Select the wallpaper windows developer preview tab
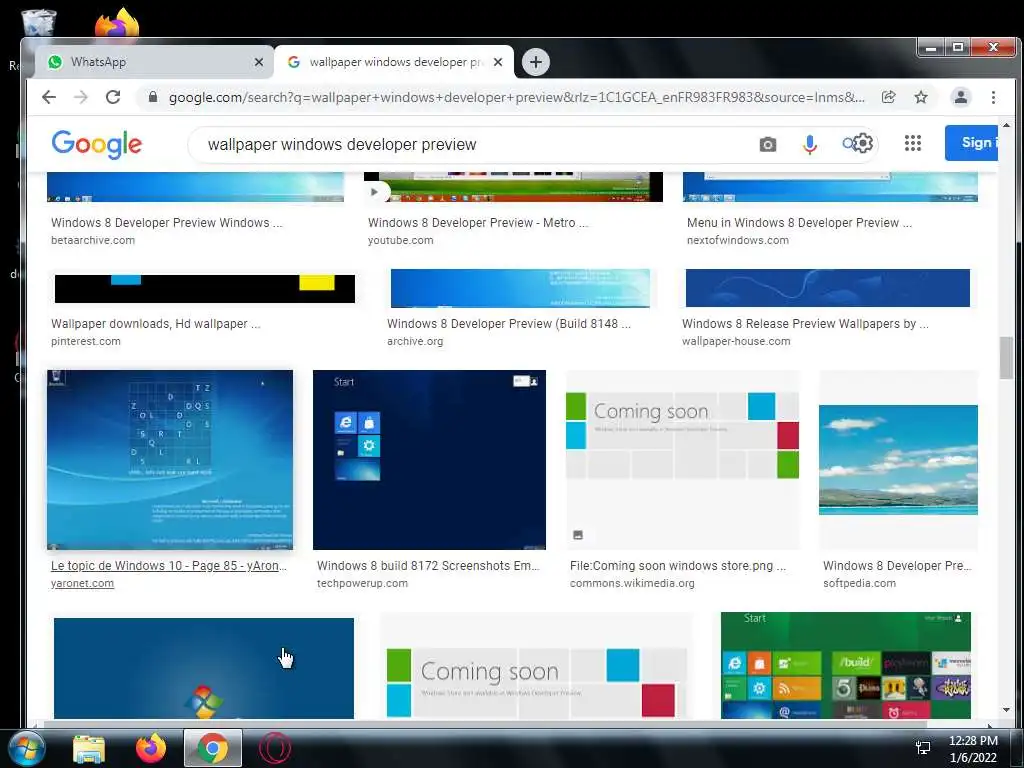1024x768 pixels. 394,62
